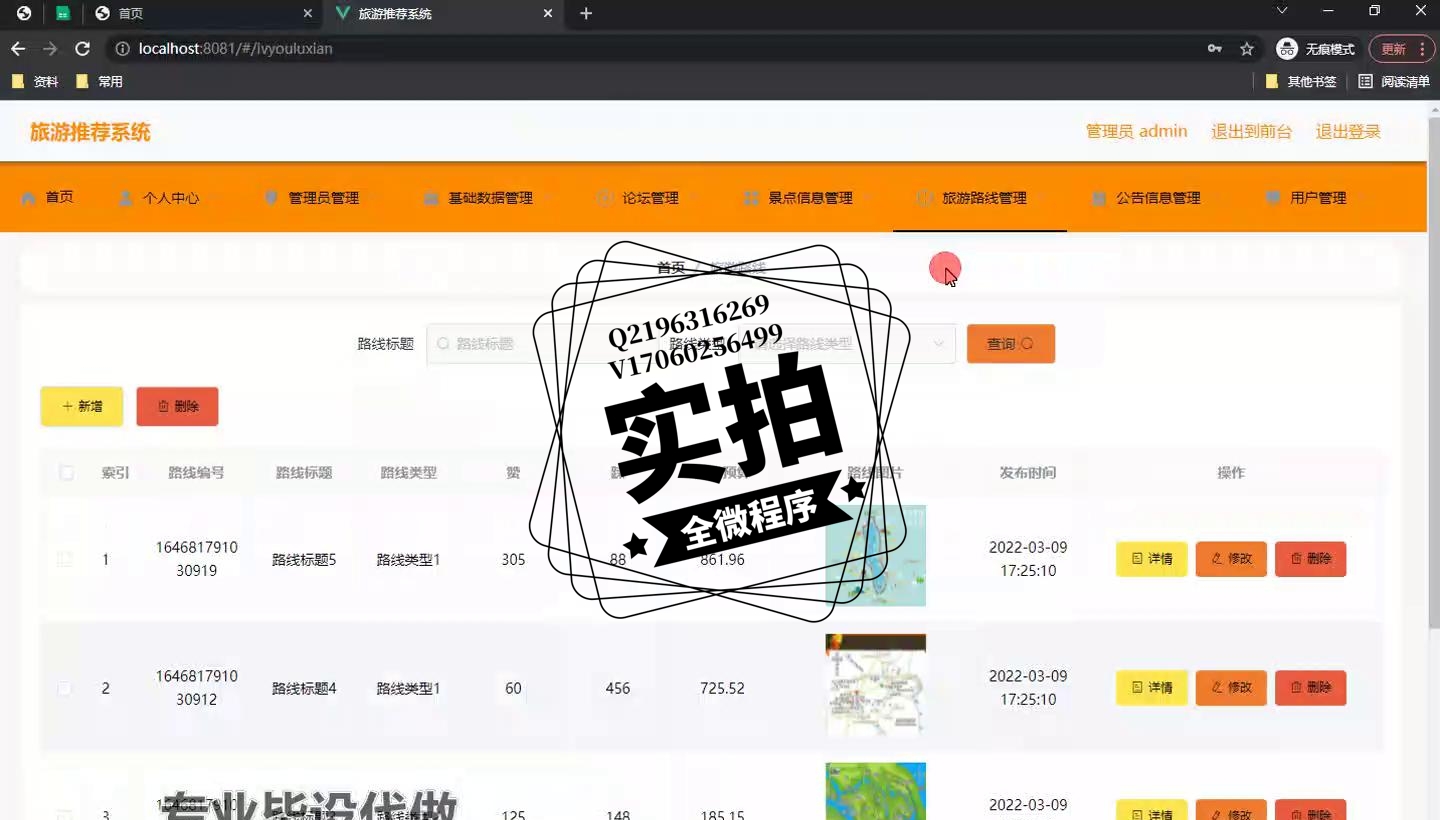Bookmark page with star icon
1440x820 pixels.
point(1247,49)
